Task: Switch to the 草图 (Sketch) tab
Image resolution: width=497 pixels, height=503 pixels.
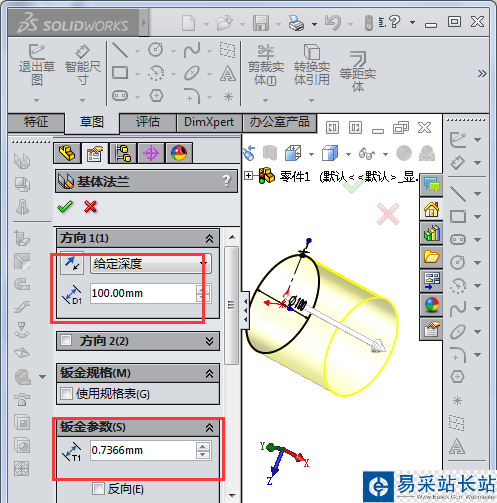Action: (92, 122)
